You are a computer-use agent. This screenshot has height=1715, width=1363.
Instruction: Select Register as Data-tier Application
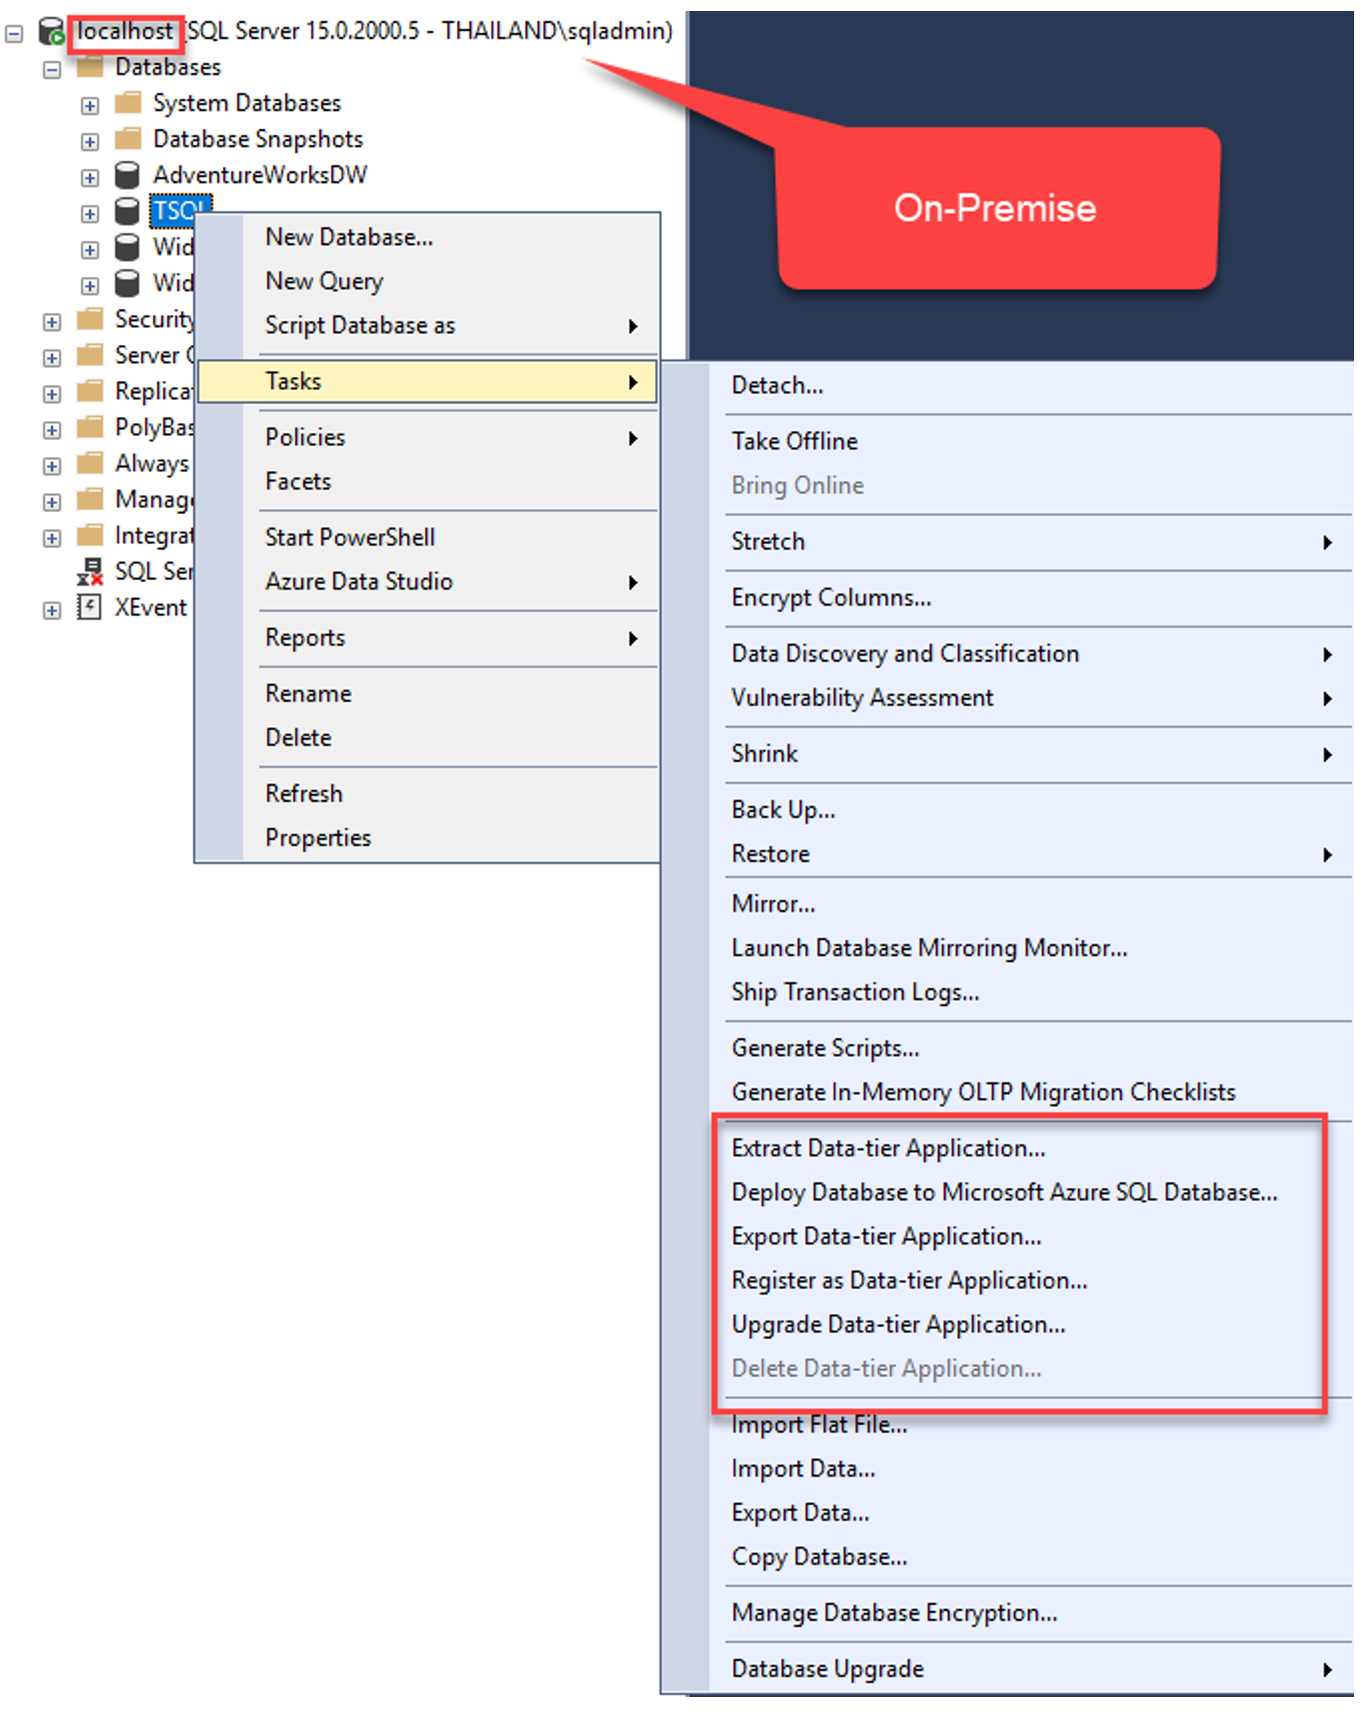pos(1007,1279)
